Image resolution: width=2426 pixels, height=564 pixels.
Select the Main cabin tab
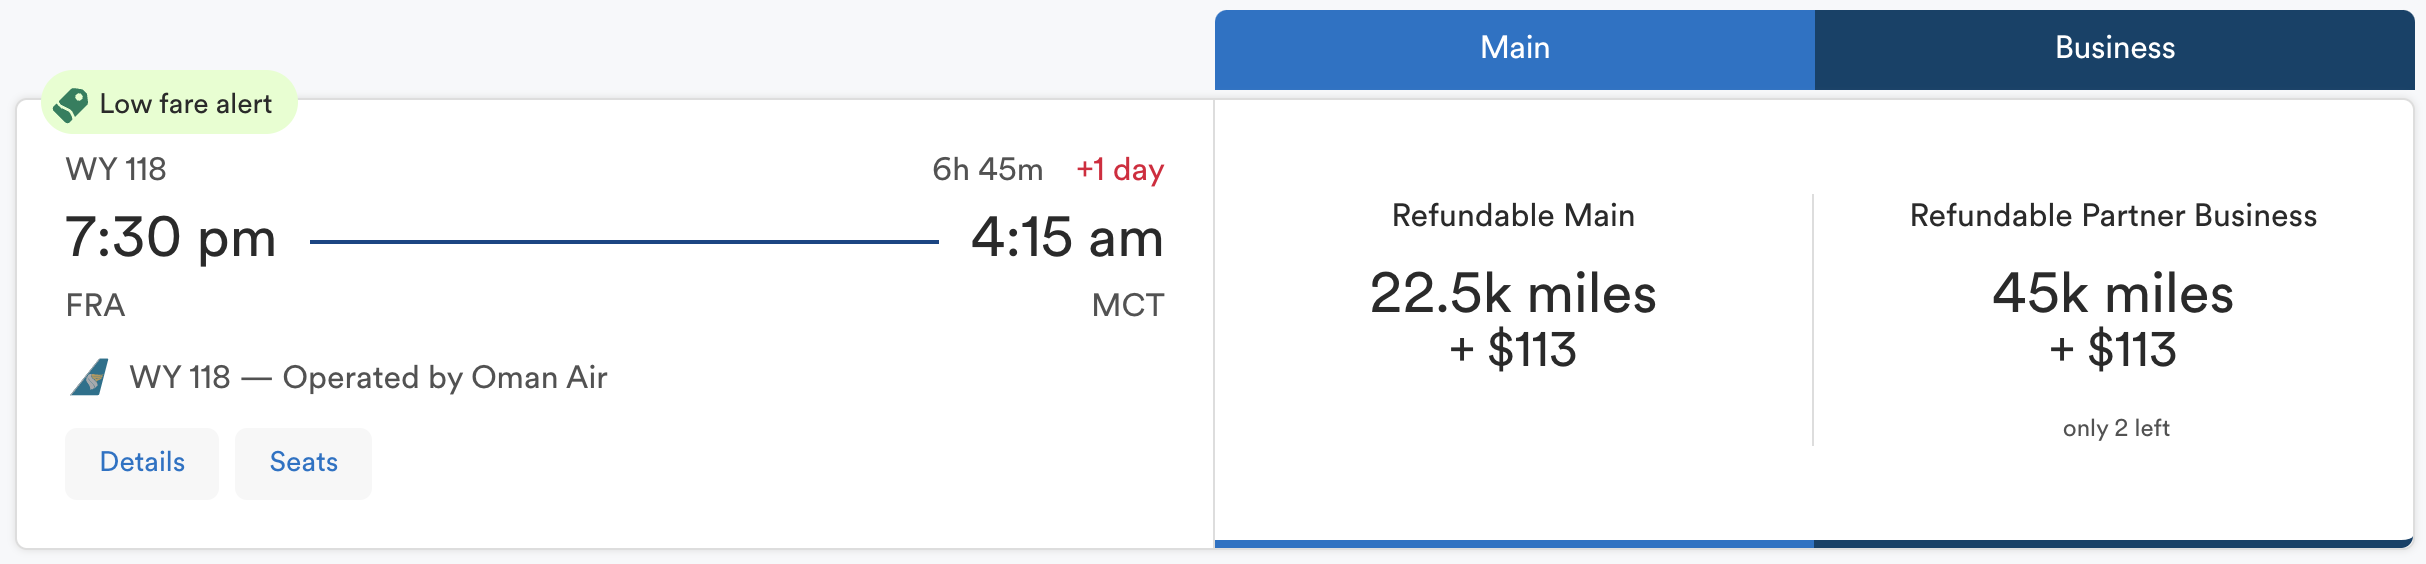[x=1515, y=49]
